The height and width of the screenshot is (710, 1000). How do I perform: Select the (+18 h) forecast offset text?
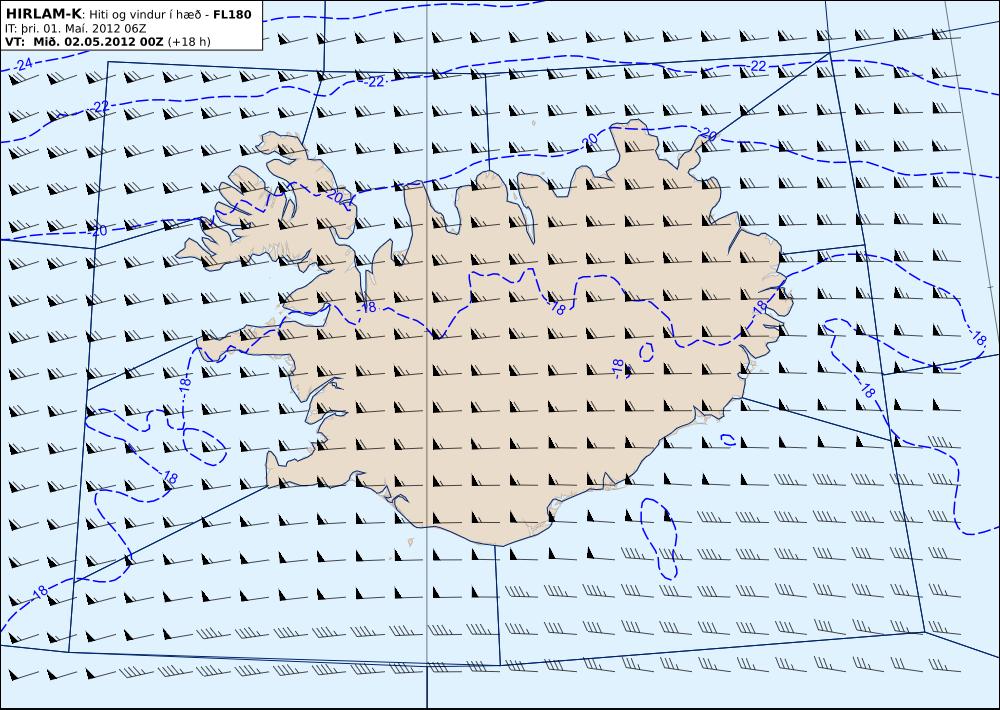(x=189, y=42)
